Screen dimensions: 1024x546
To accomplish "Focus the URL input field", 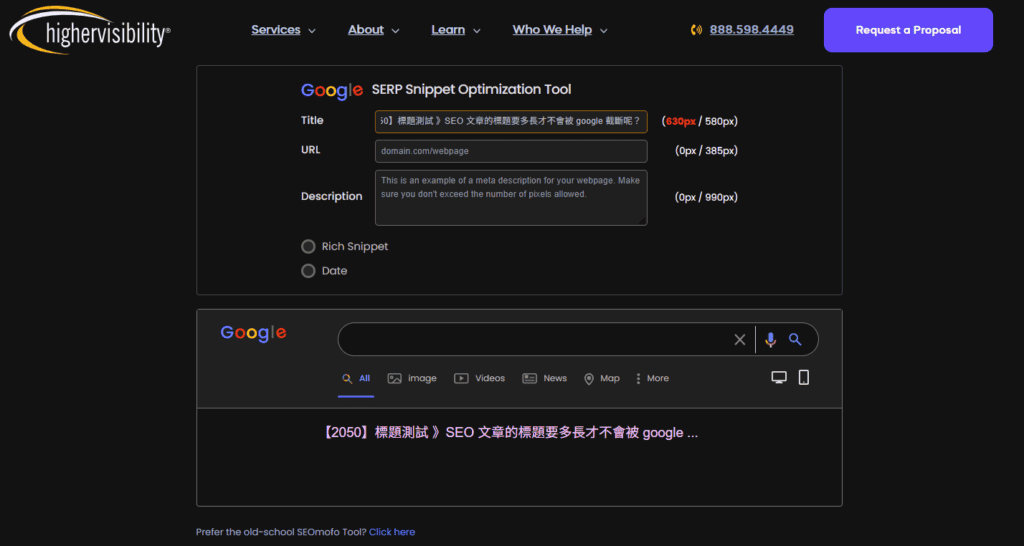I will click(x=511, y=151).
